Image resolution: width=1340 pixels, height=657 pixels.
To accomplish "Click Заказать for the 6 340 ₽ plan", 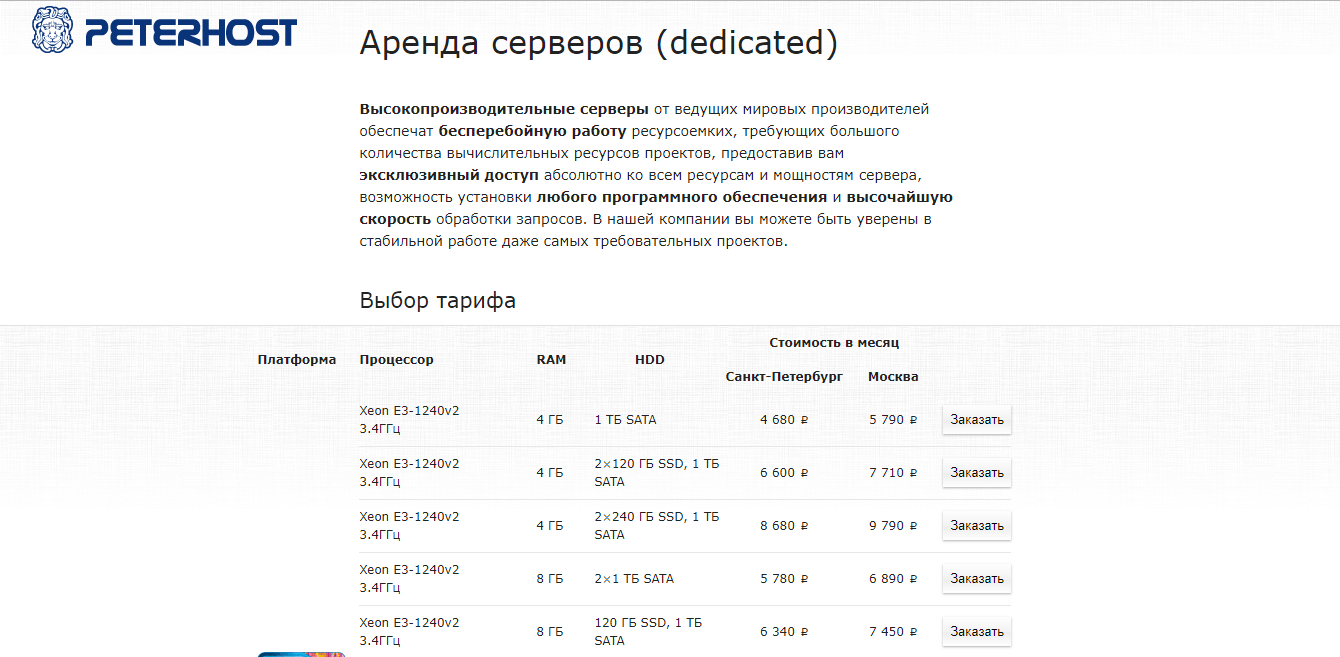I will tap(976, 632).
